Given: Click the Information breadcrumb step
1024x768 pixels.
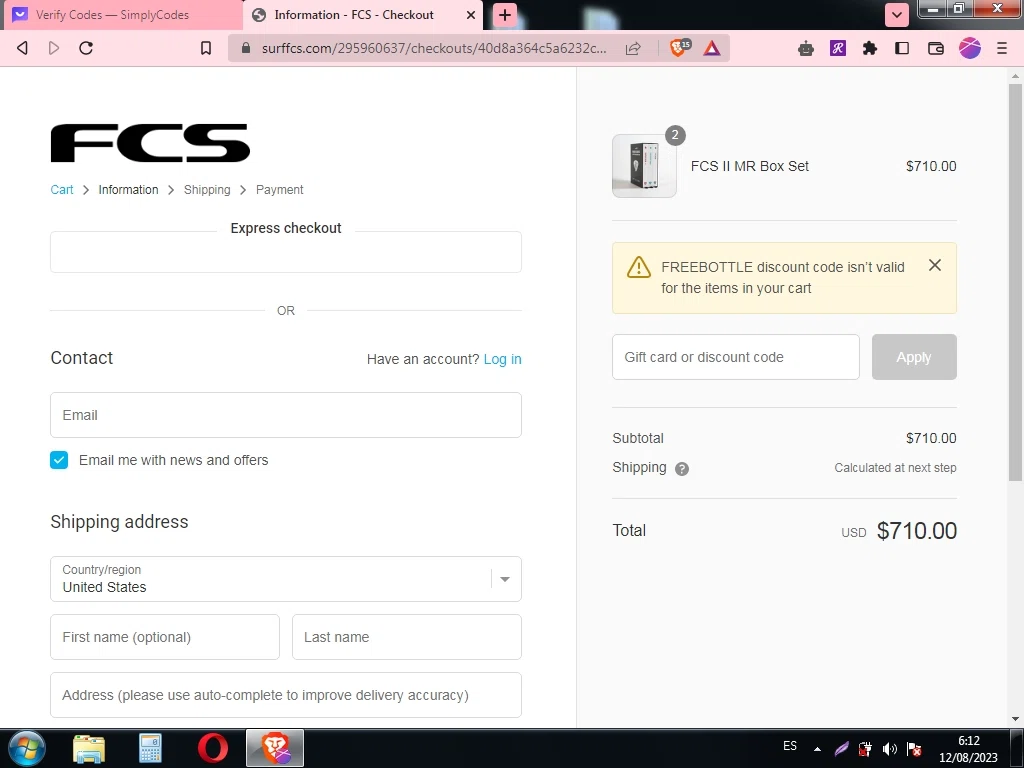Looking at the screenshot, I should click(x=128, y=189).
